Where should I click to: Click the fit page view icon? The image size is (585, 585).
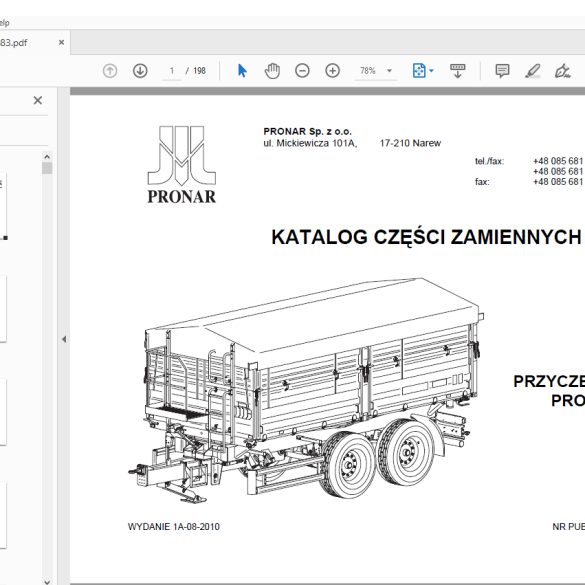tap(419, 71)
